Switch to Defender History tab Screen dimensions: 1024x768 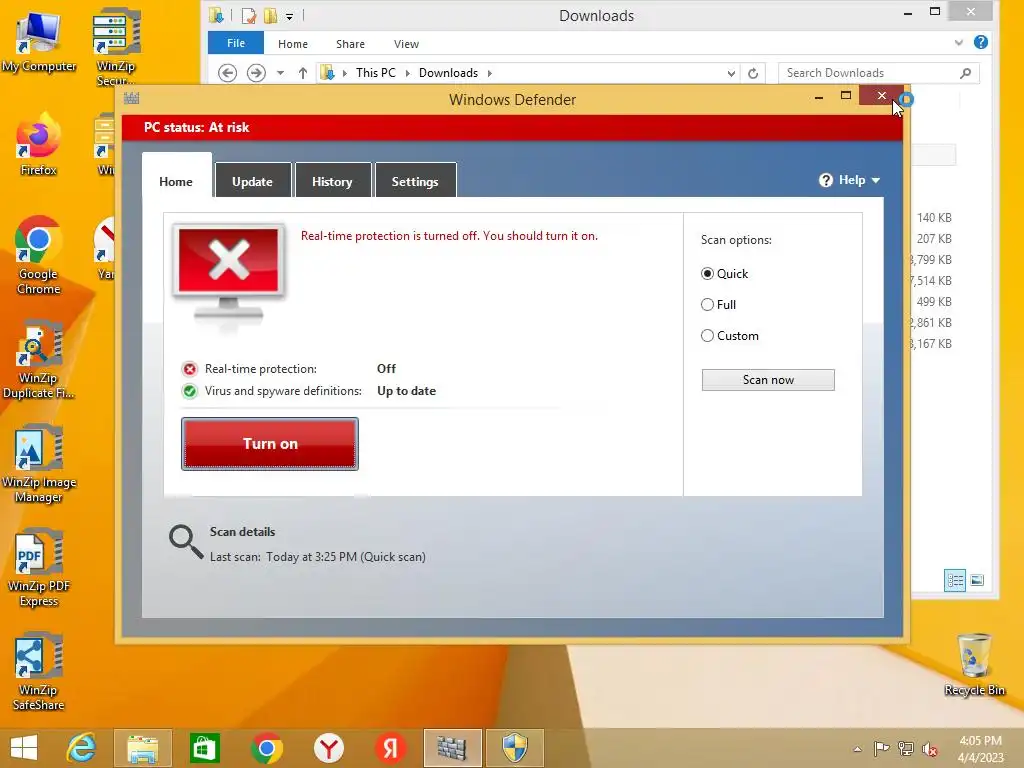(332, 181)
